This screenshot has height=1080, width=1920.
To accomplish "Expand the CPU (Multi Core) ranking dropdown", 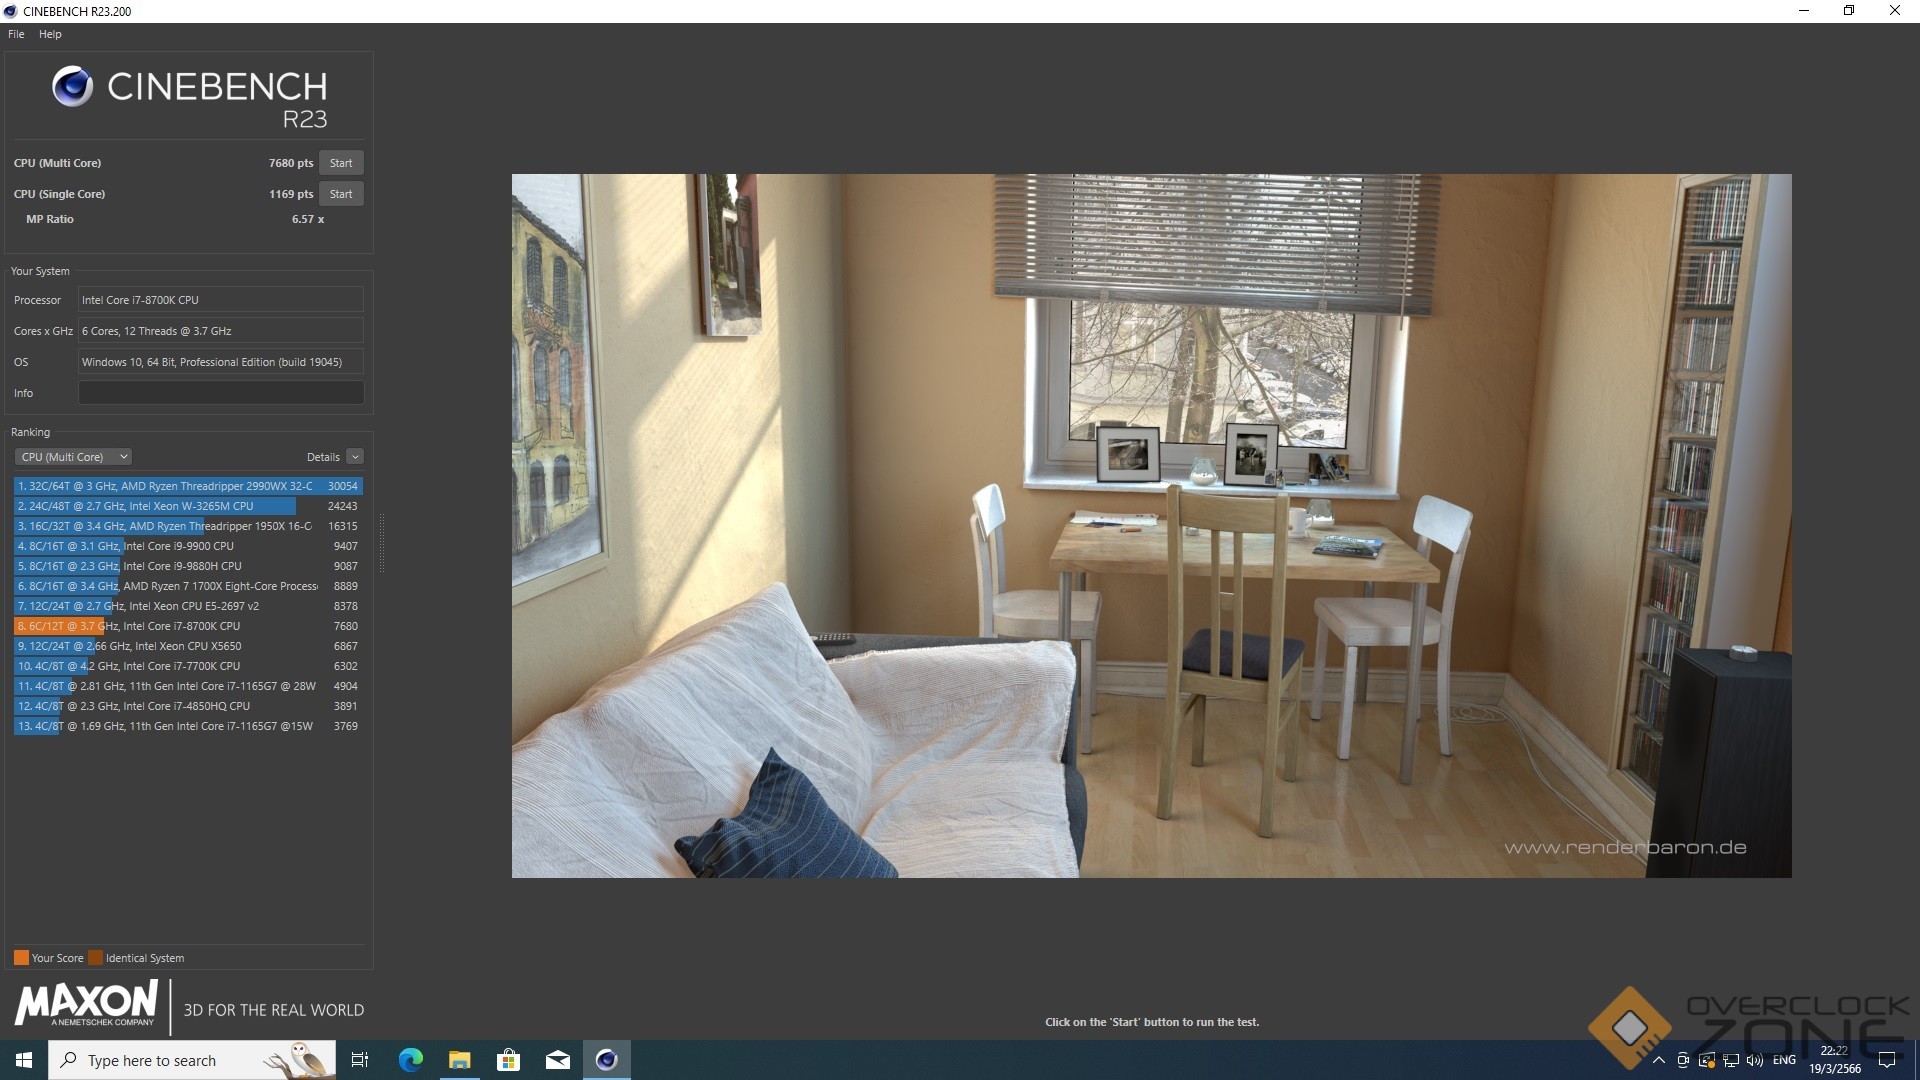I will pyautogui.click(x=73, y=457).
